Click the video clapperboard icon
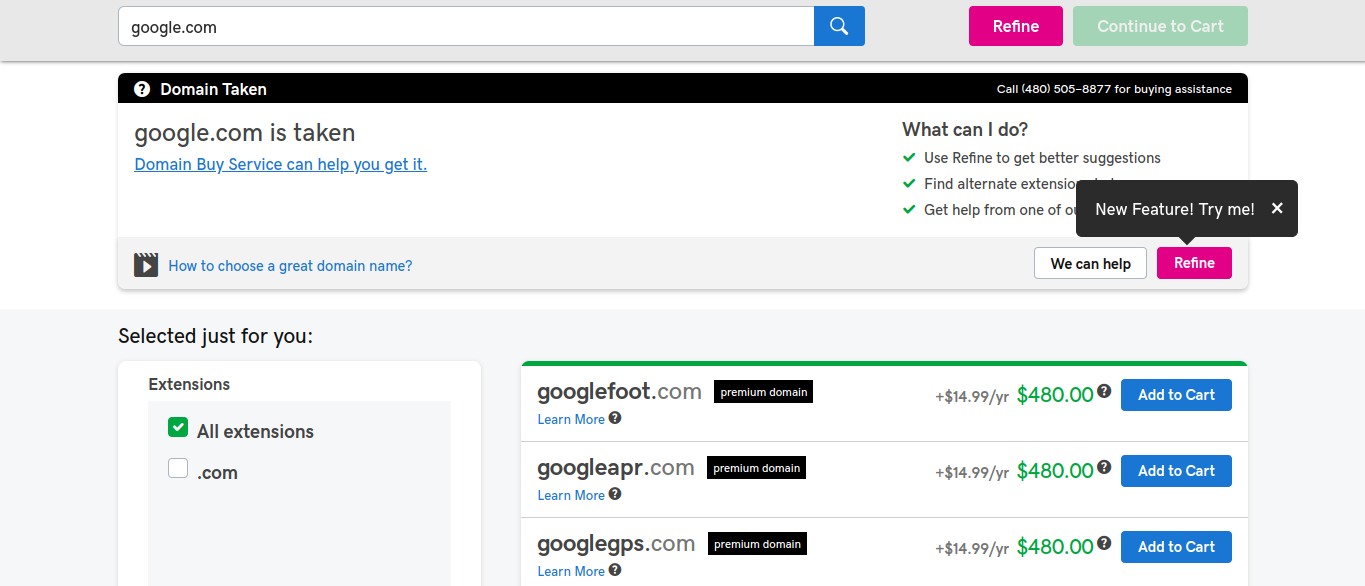1365x586 pixels. coord(146,264)
